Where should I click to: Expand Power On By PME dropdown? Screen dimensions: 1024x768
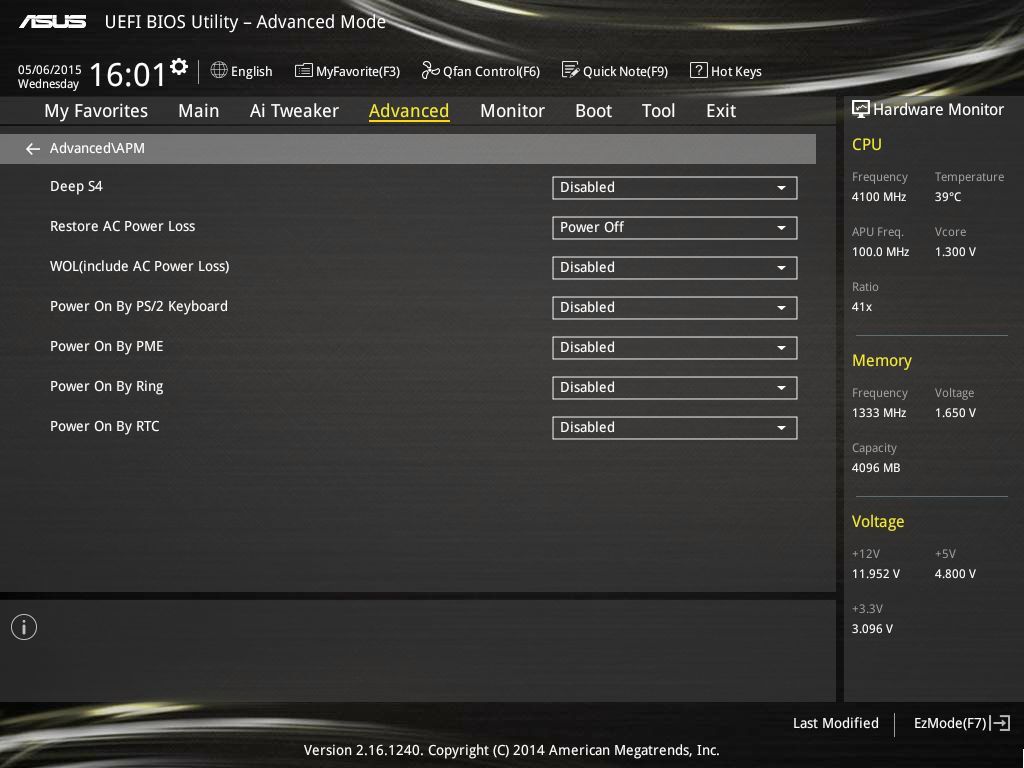[x=675, y=347]
